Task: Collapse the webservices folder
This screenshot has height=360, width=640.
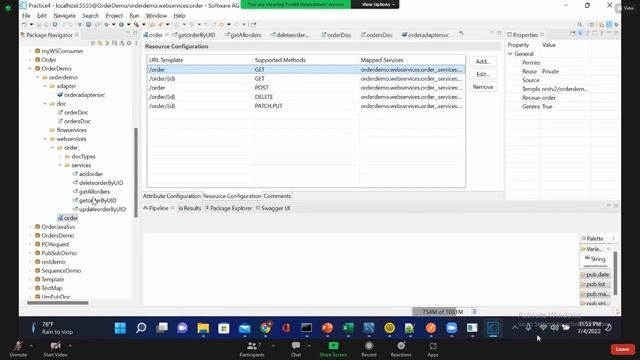Action: [x=45, y=139]
